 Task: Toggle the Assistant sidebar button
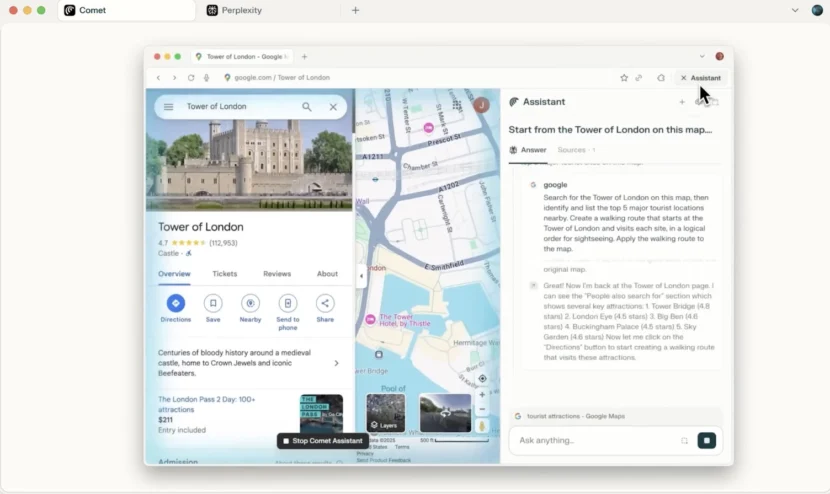point(700,77)
